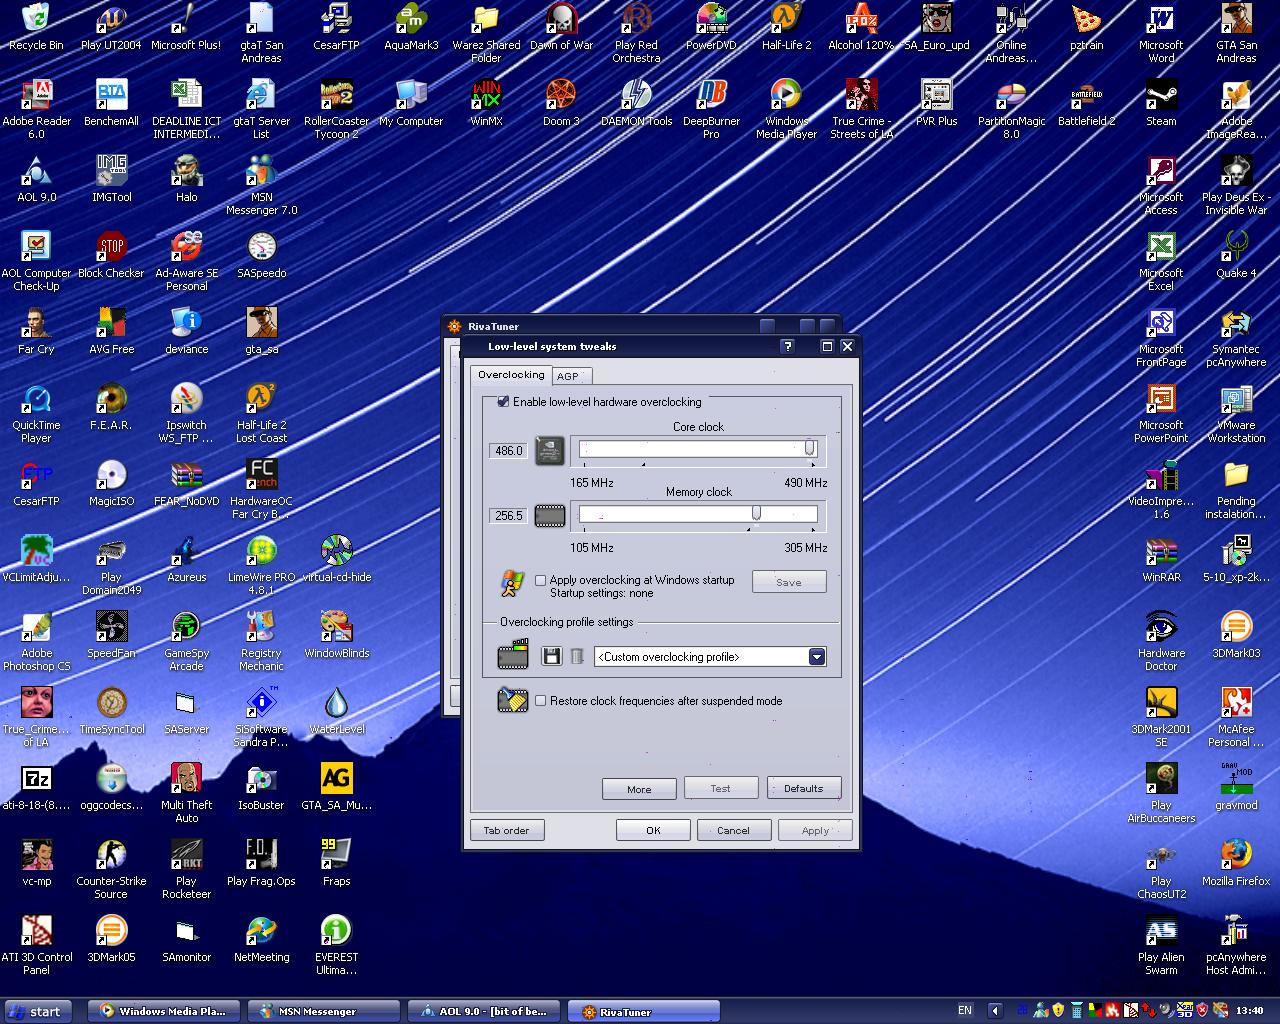
Task: Select the Hardware Doctor desktop icon
Action: 1161,641
